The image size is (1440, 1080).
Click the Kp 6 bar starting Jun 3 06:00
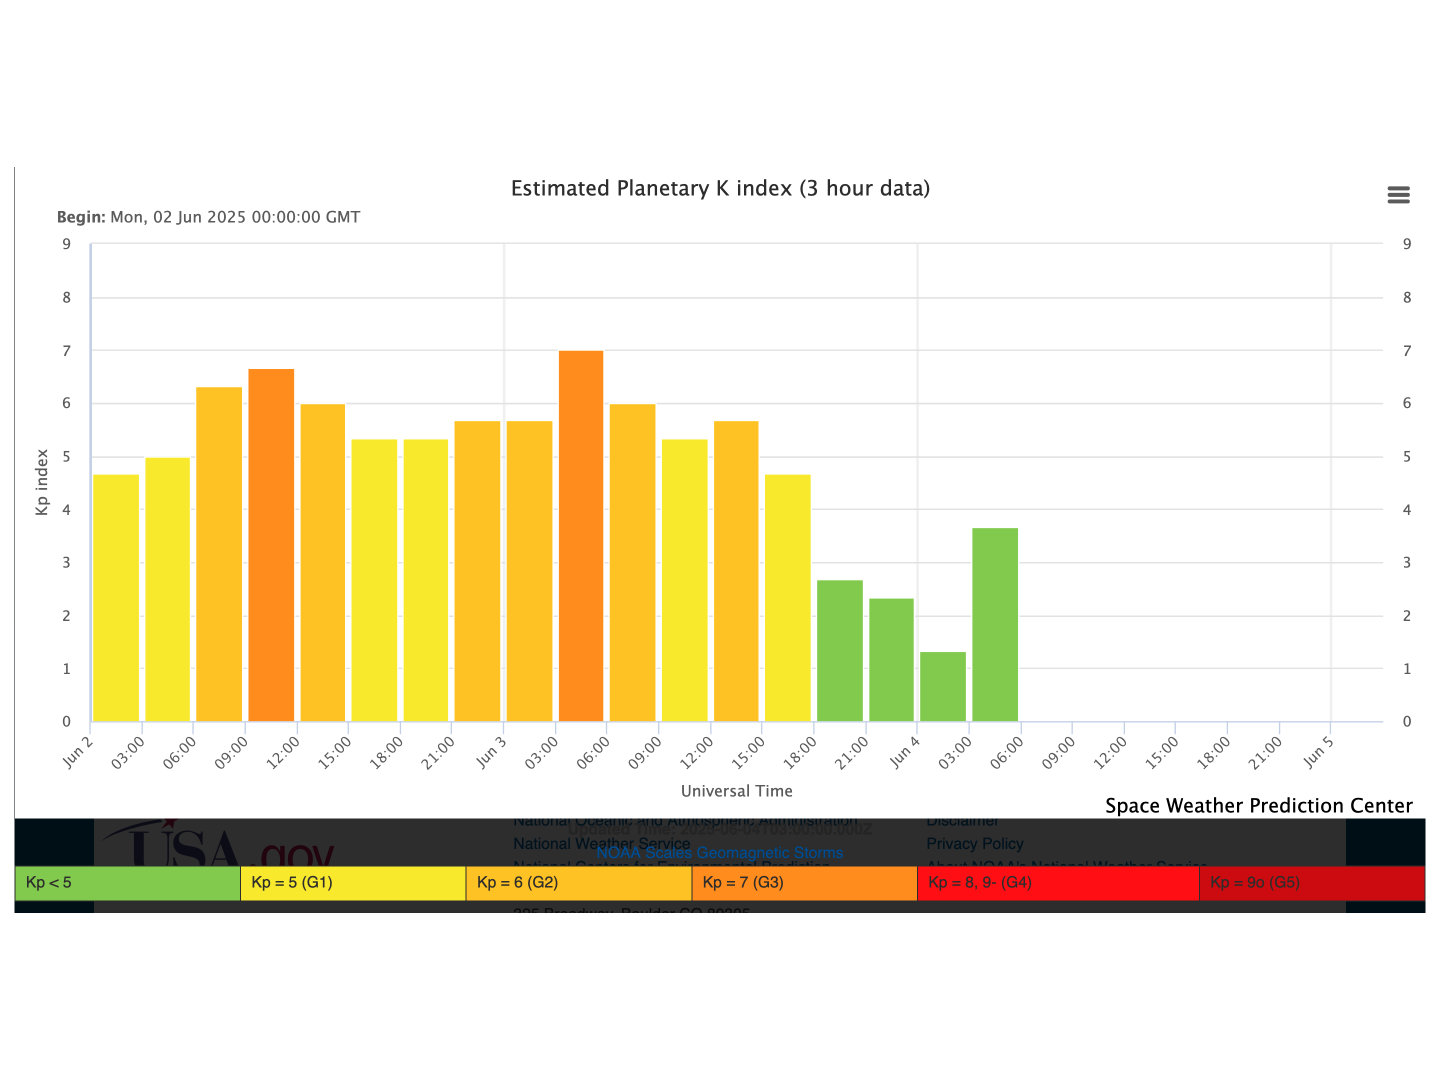click(x=633, y=563)
